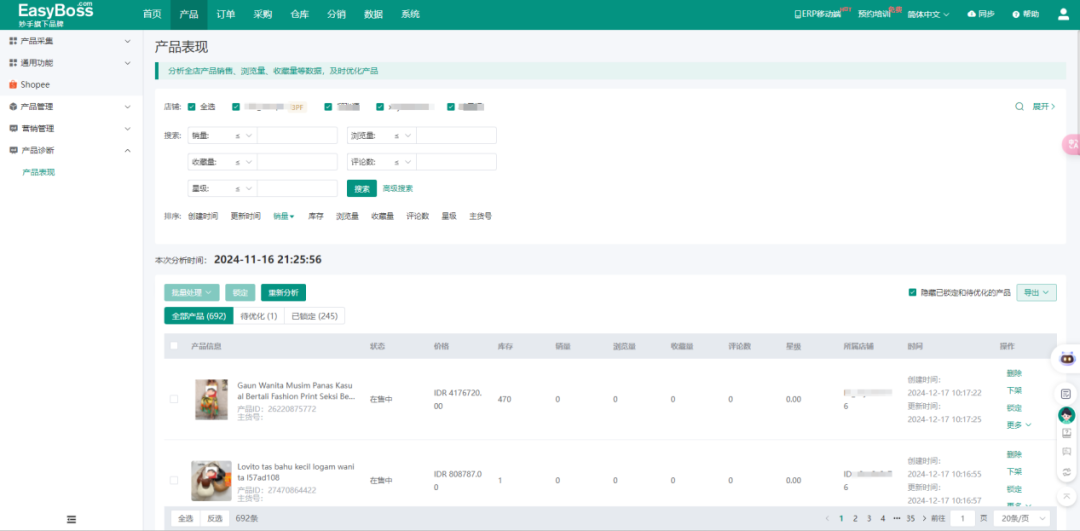Toggle 隐藏已锁定和待优化的产品 checkbox

pyautogui.click(x=912, y=293)
